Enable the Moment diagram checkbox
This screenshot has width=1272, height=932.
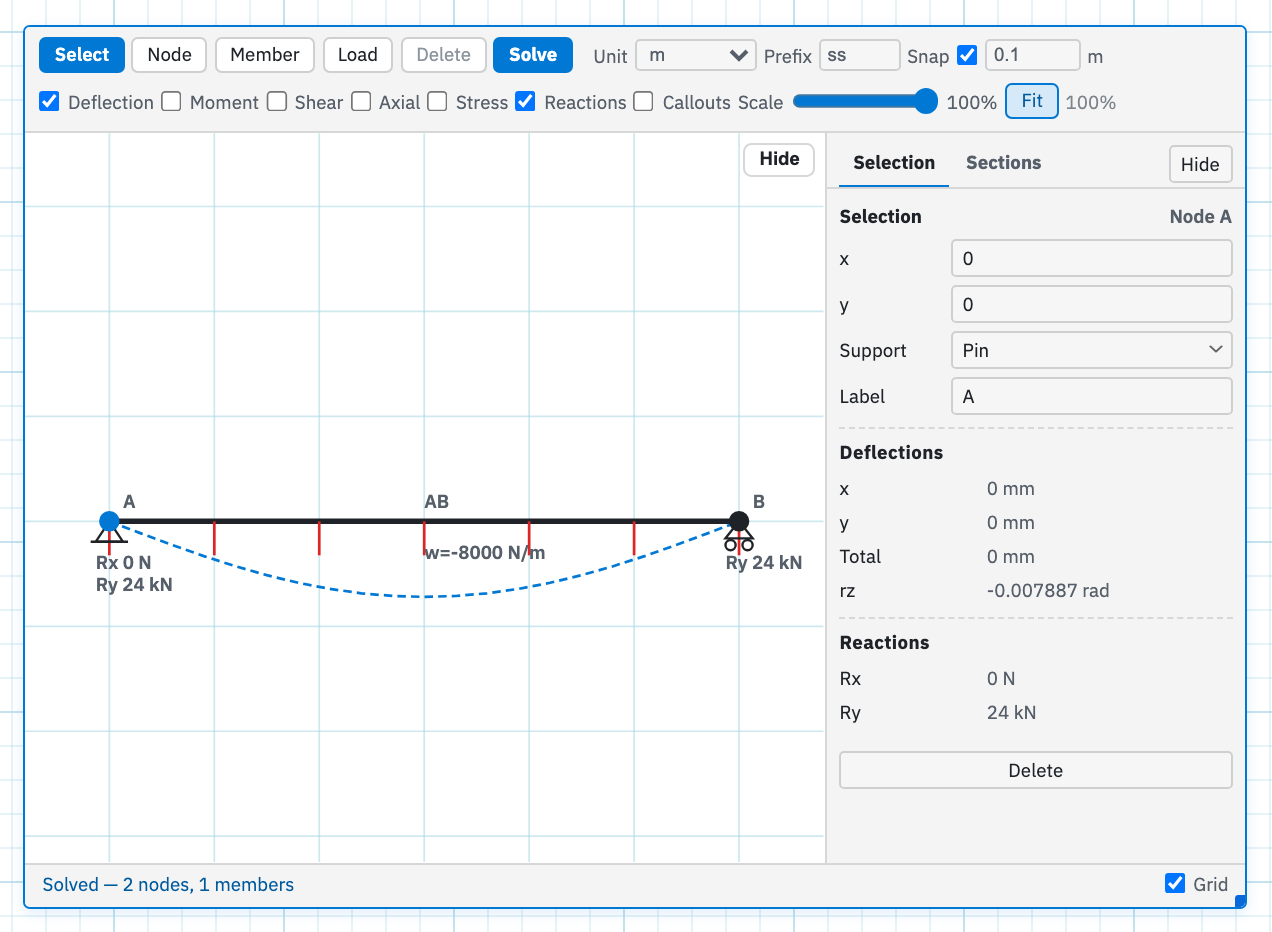click(x=172, y=101)
